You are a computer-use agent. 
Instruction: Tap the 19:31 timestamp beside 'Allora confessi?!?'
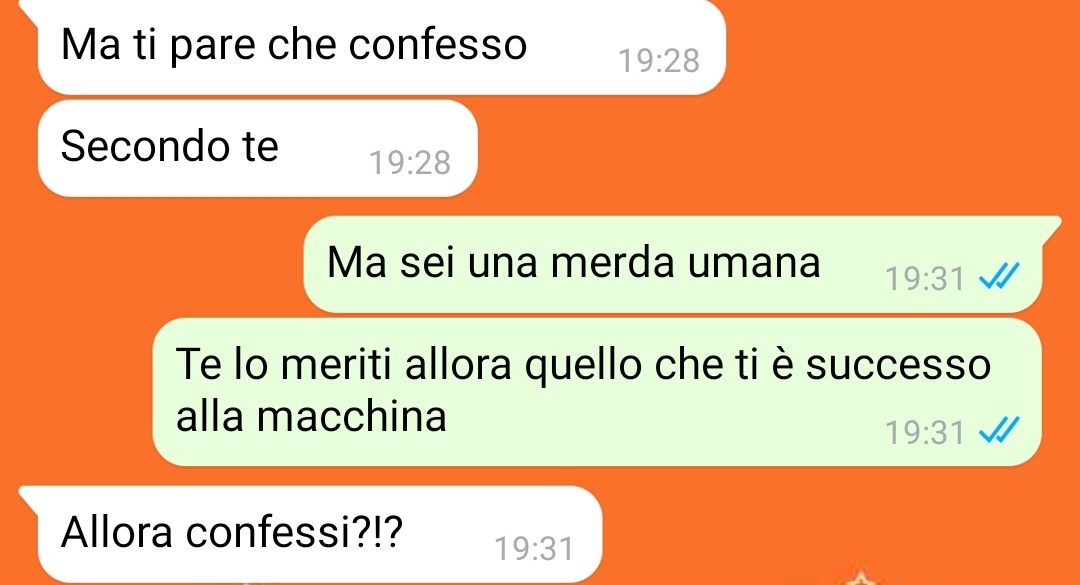click(534, 548)
